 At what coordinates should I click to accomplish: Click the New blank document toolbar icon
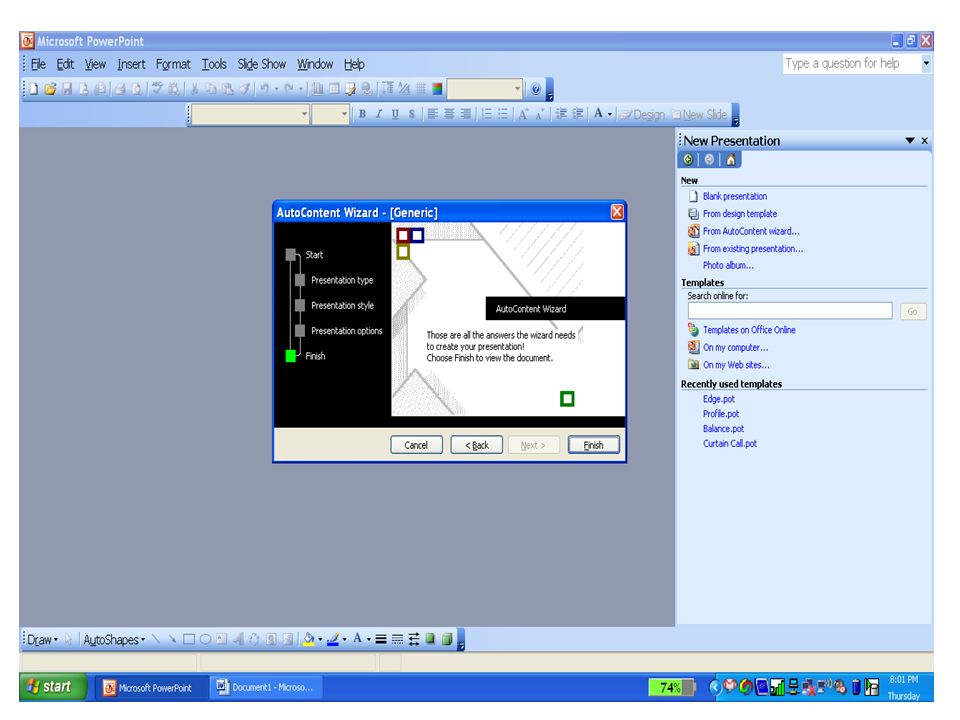[x=34, y=89]
